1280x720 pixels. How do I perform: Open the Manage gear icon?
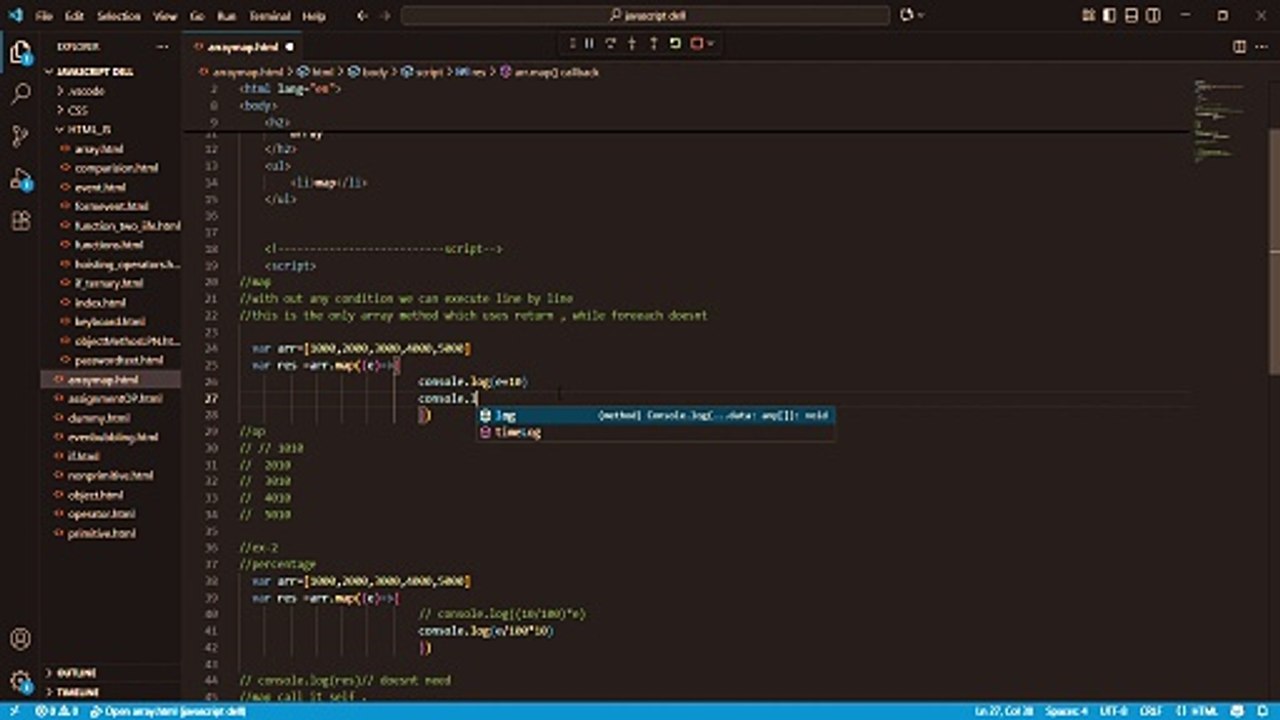click(x=20, y=681)
